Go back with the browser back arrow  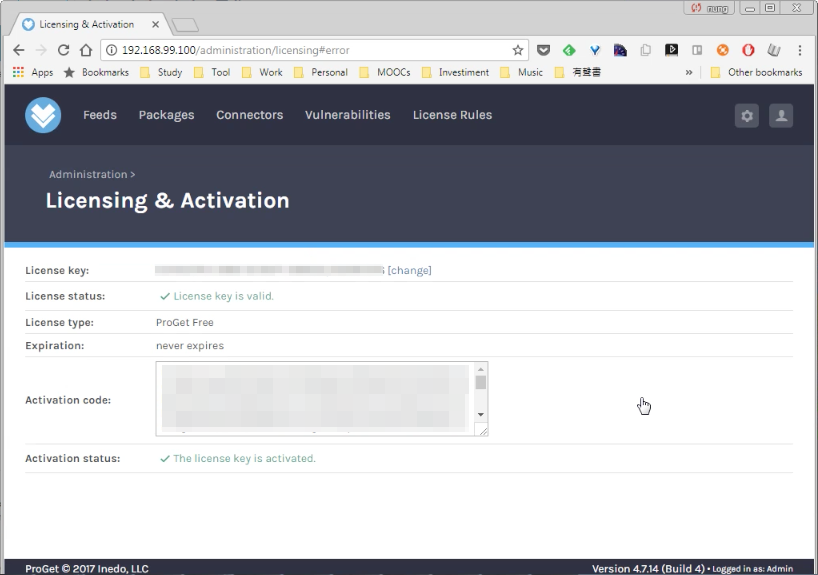pyautogui.click(x=19, y=50)
